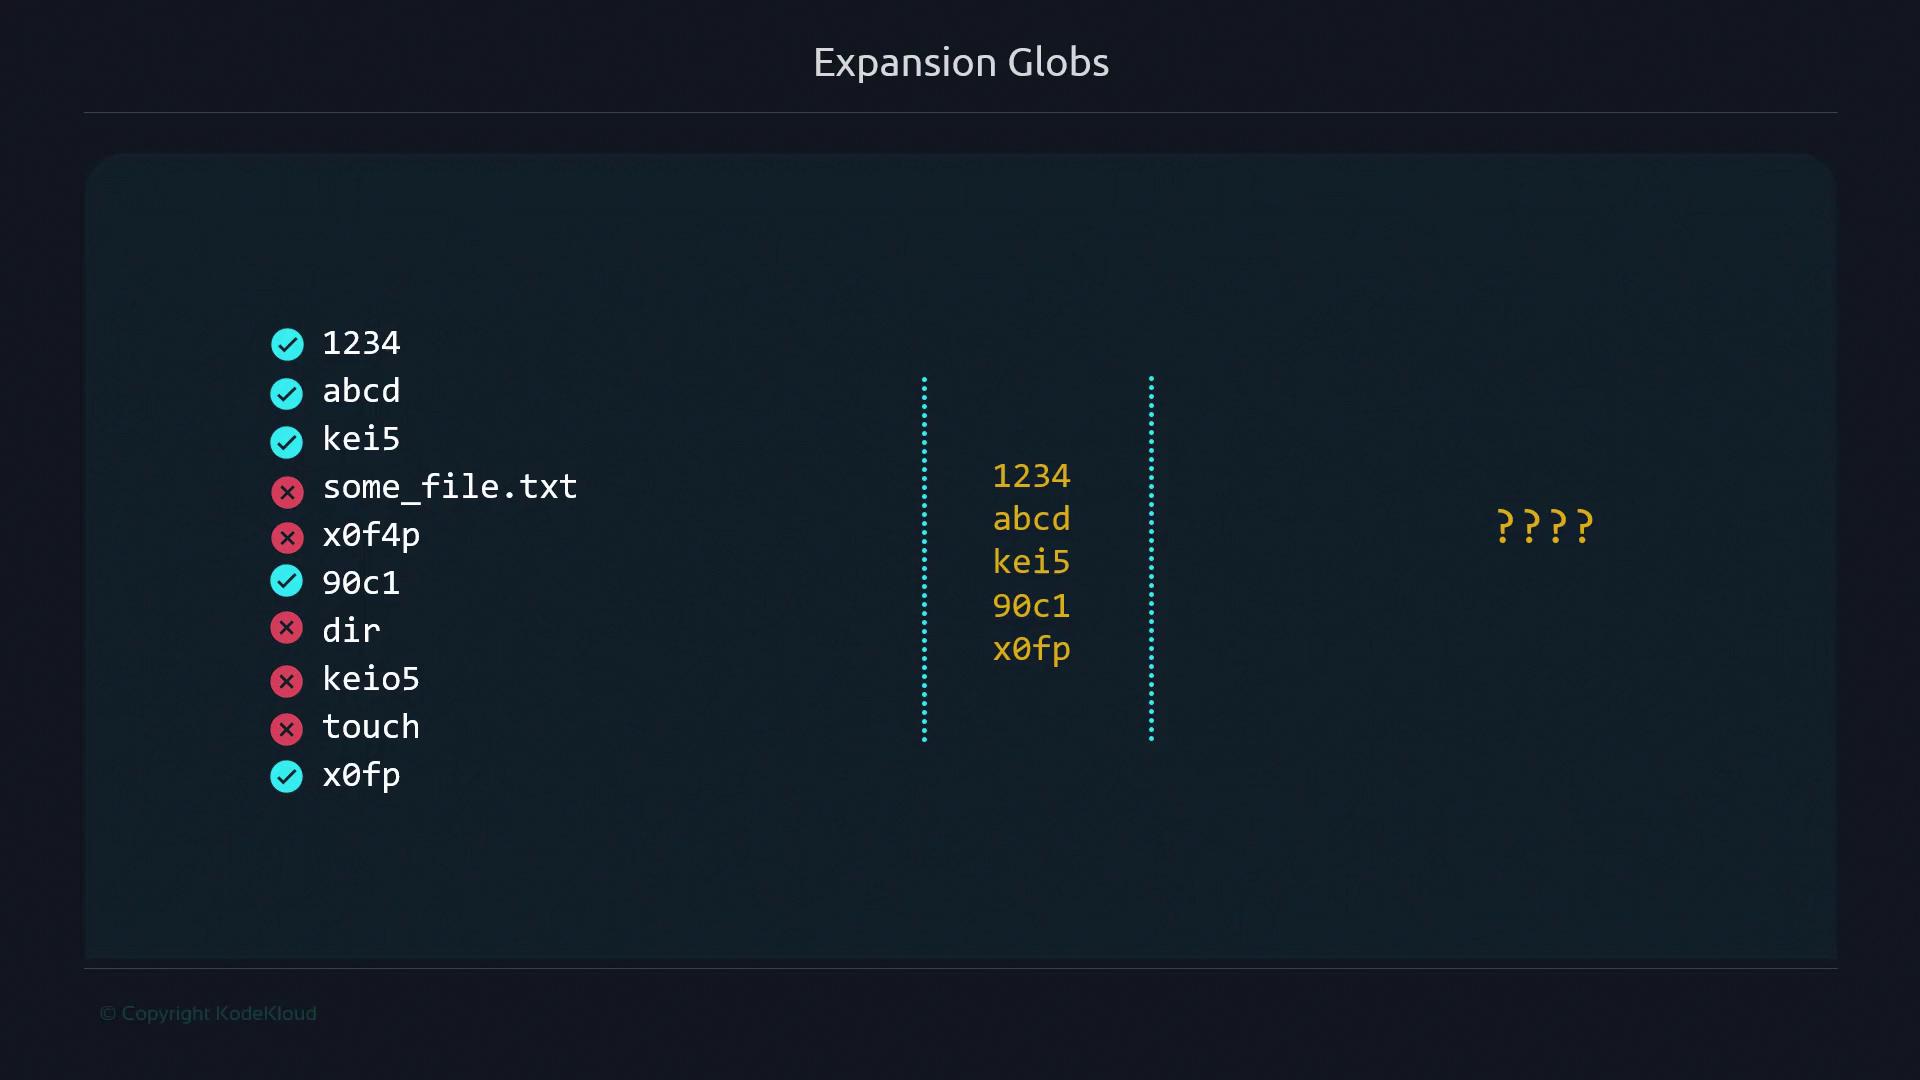Click the red X icon beside dir

tap(287, 628)
